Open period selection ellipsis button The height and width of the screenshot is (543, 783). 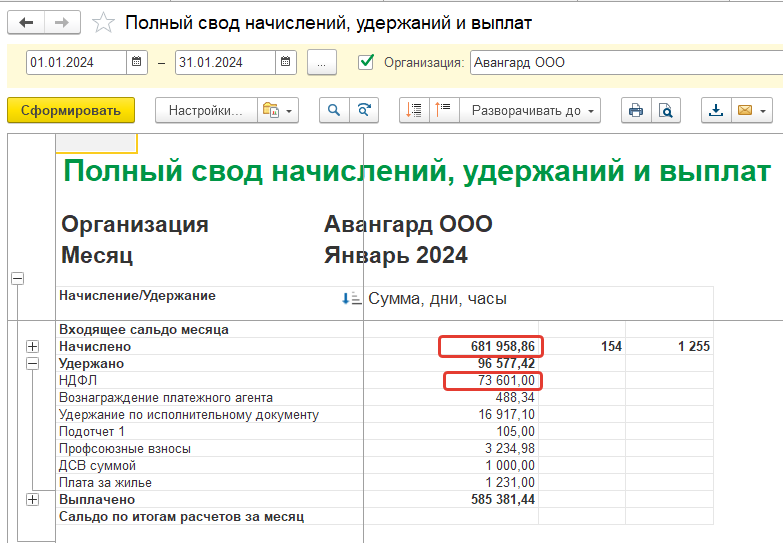pyautogui.click(x=322, y=62)
